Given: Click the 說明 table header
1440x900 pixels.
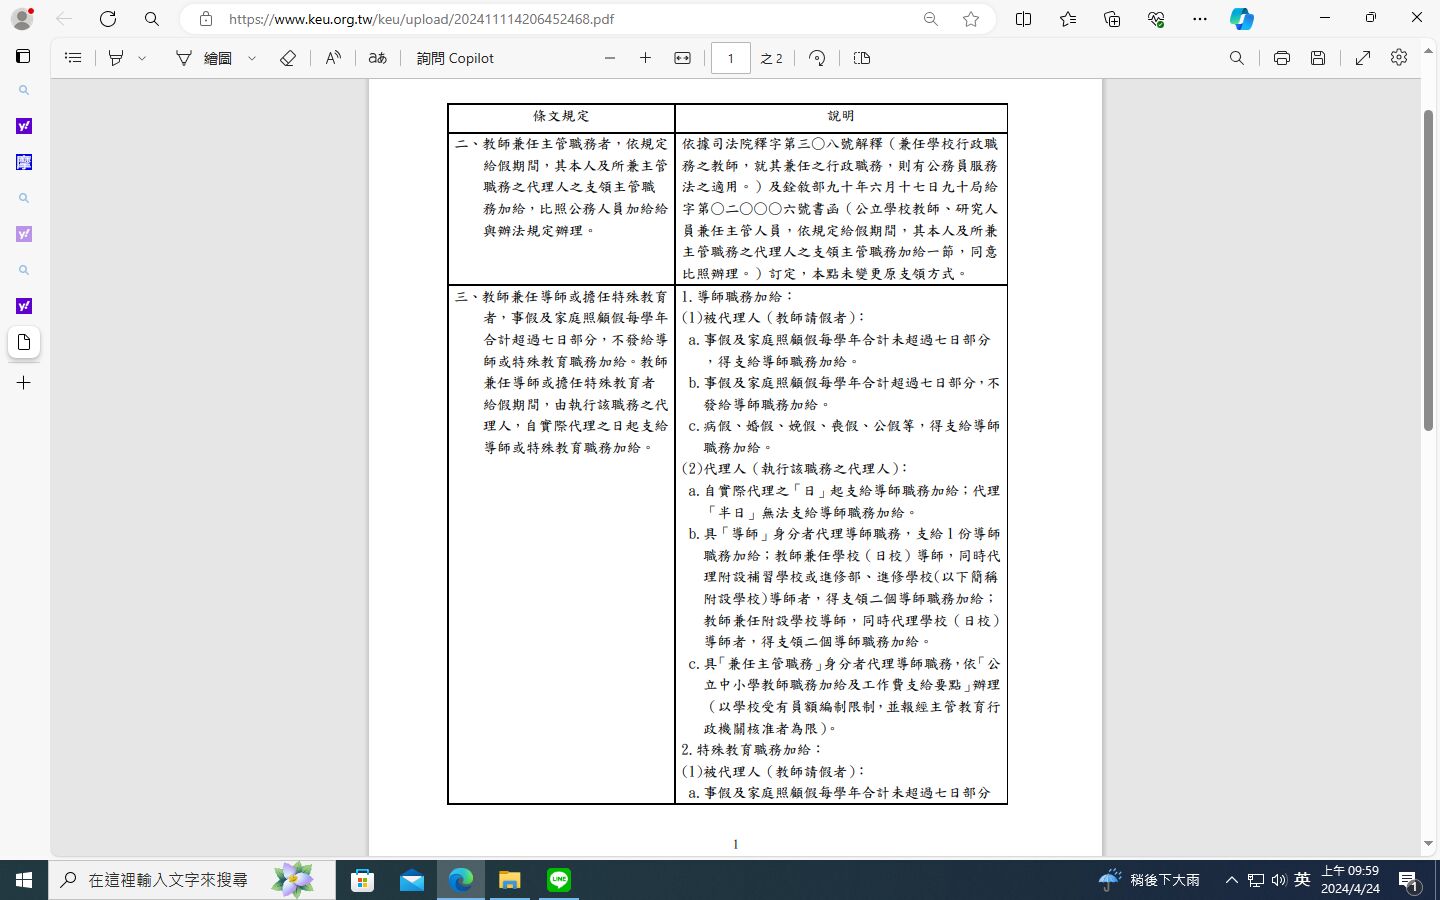Looking at the screenshot, I should [841, 117].
